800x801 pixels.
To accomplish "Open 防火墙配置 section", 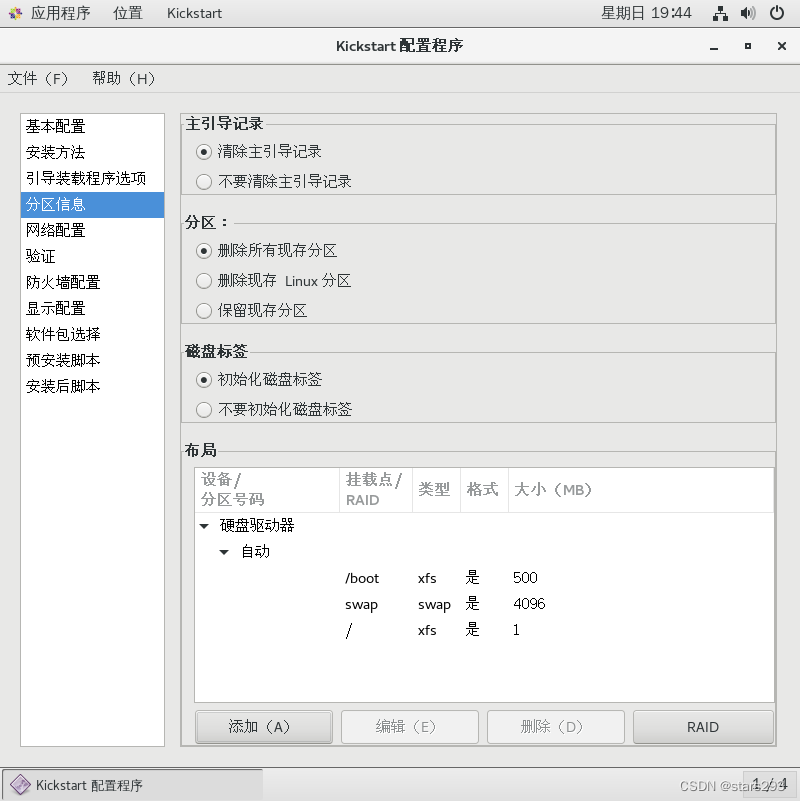I will (x=92, y=282).
